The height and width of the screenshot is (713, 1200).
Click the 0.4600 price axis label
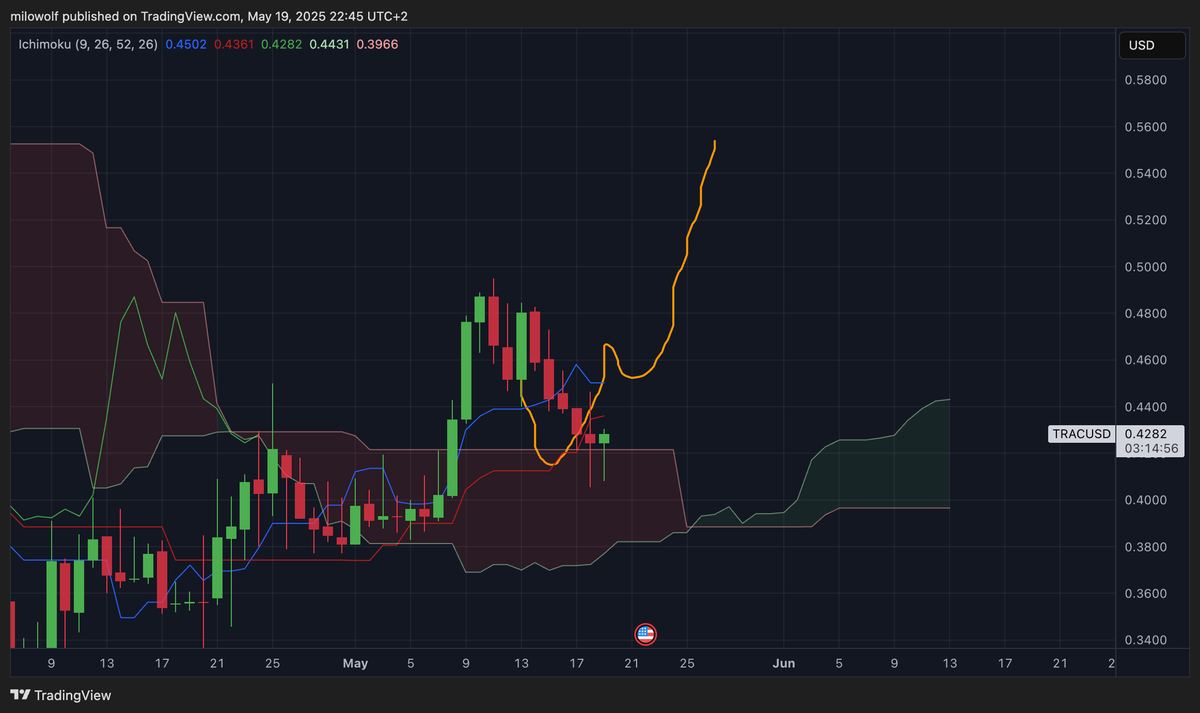tap(1145, 360)
